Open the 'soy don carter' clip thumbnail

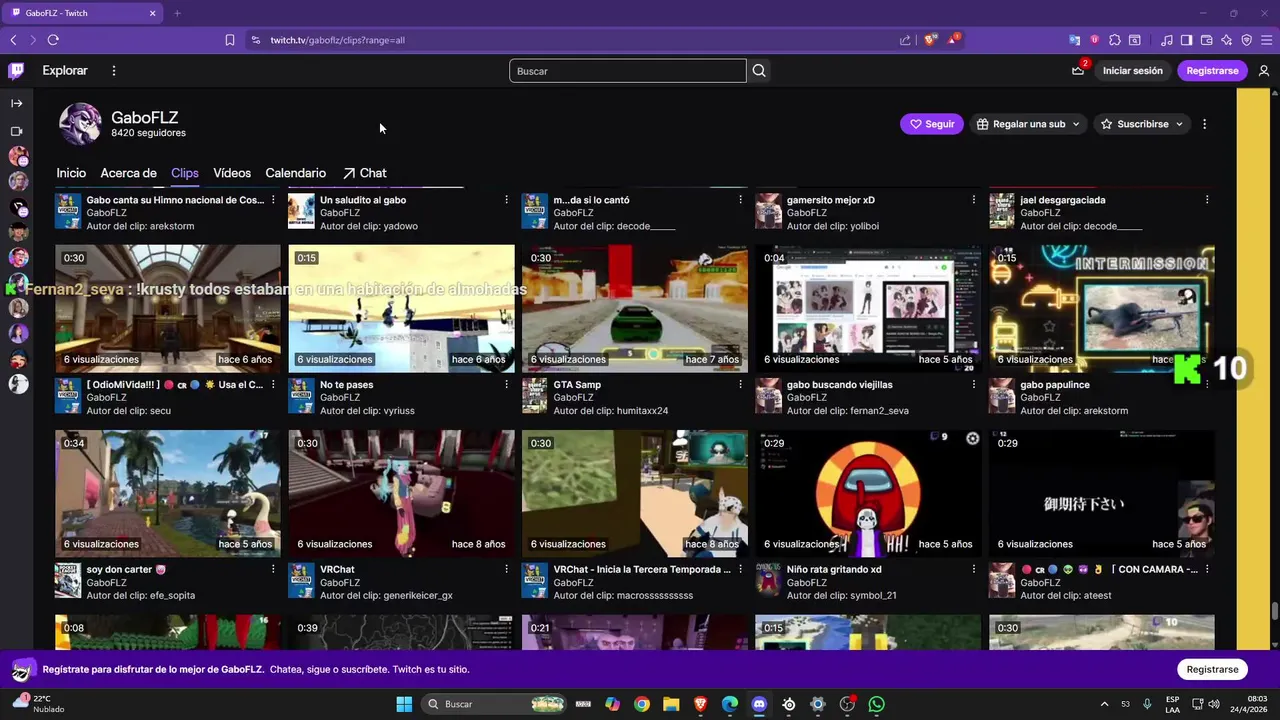pos(168,494)
